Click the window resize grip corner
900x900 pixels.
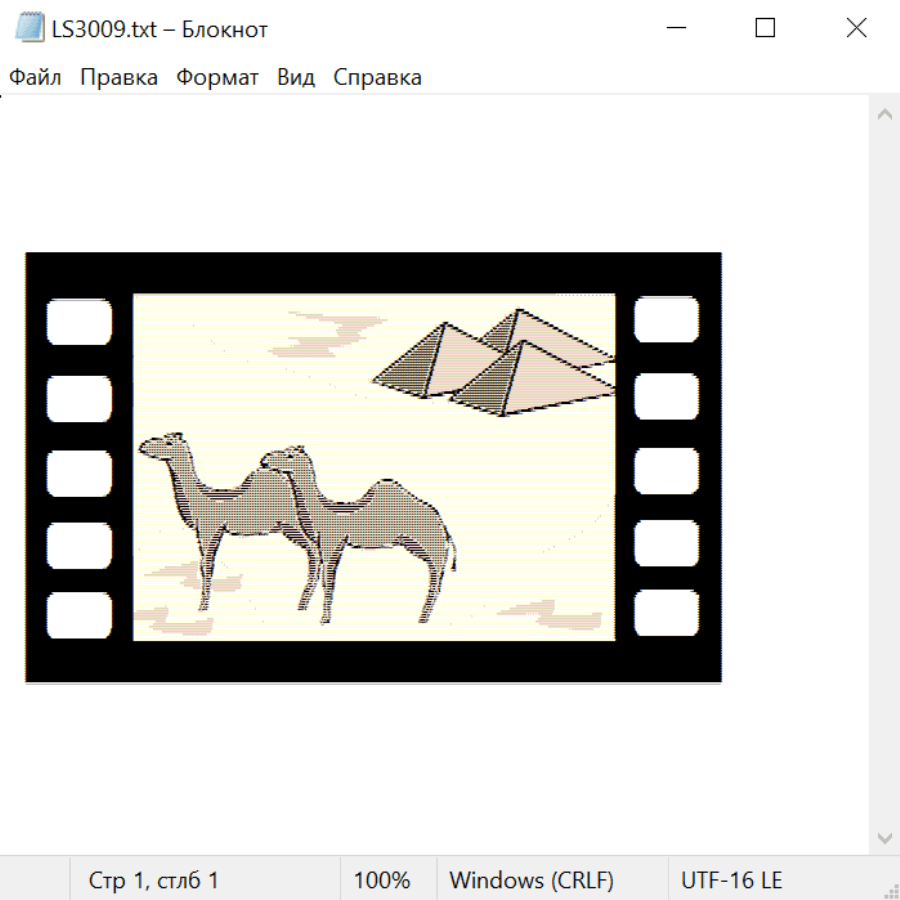pyautogui.click(x=891, y=891)
